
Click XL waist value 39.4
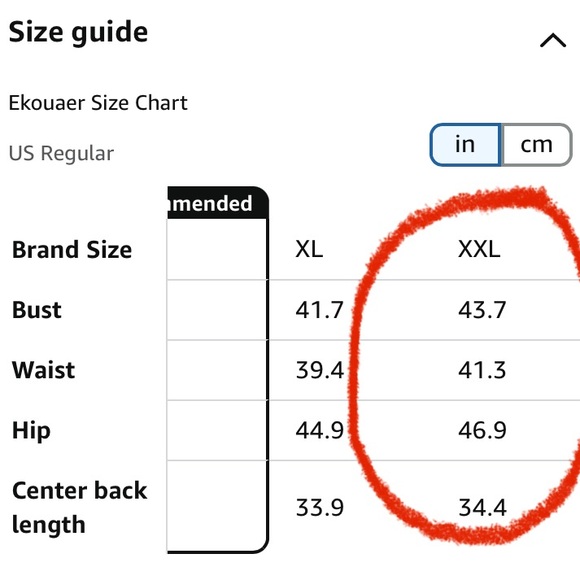(x=320, y=370)
